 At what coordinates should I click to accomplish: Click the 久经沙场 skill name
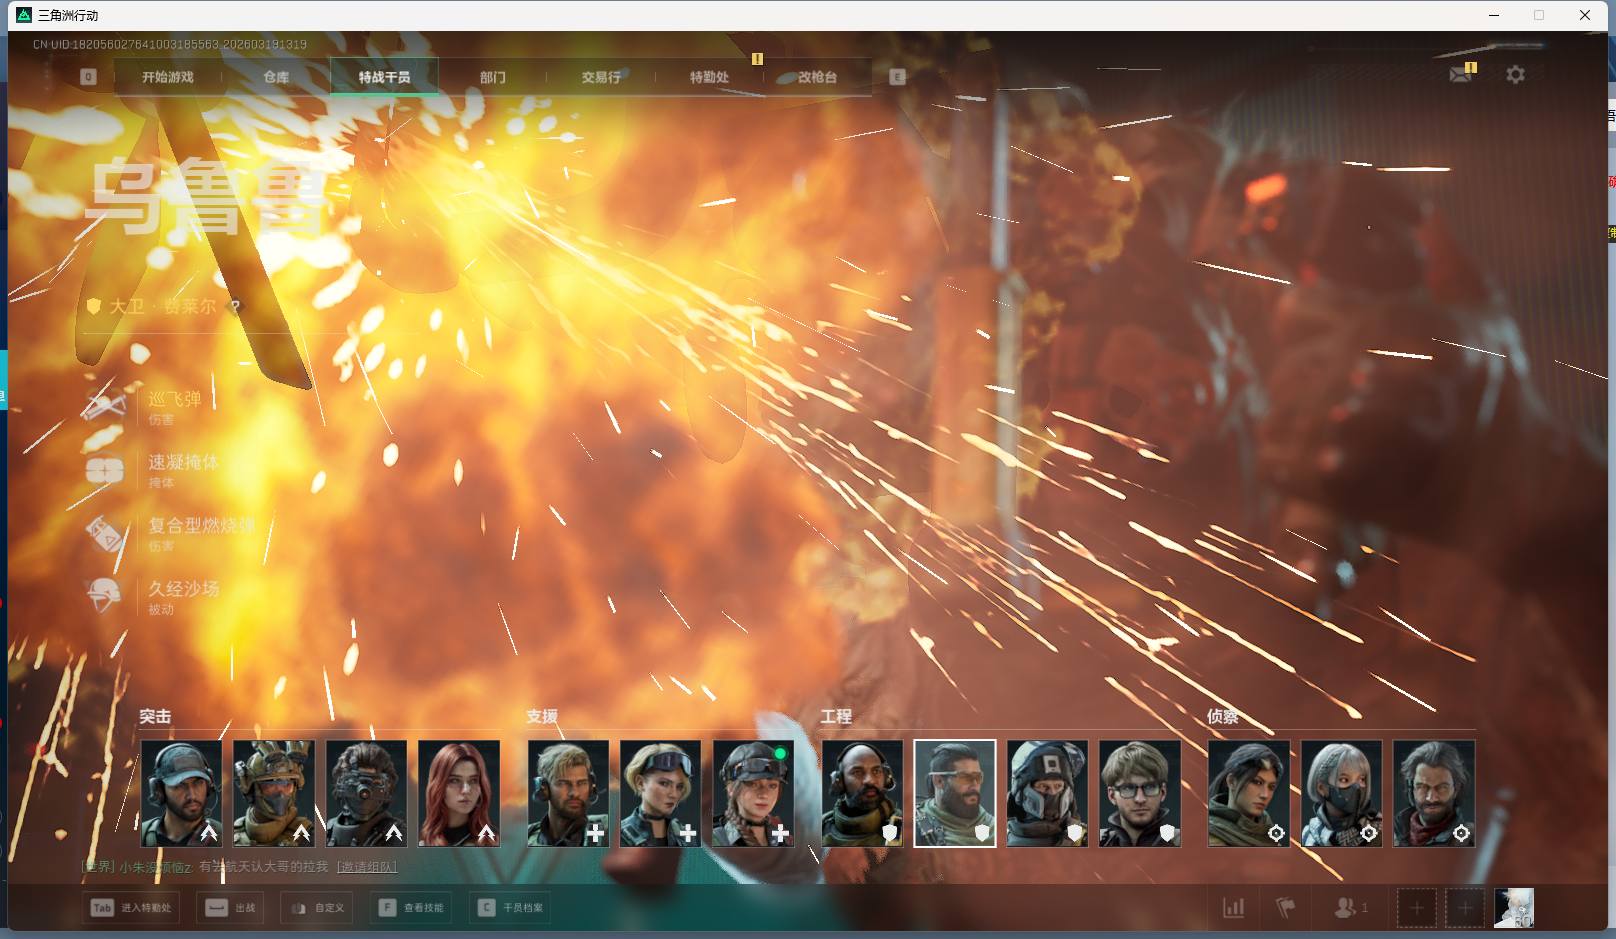pyautogui.click(x=184, y=589)
